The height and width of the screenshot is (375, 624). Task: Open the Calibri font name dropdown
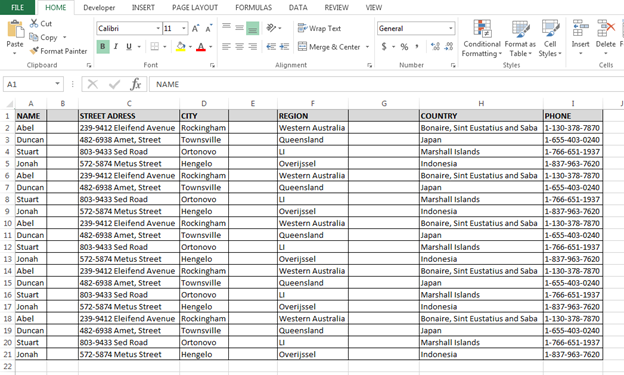coord(158,28)
